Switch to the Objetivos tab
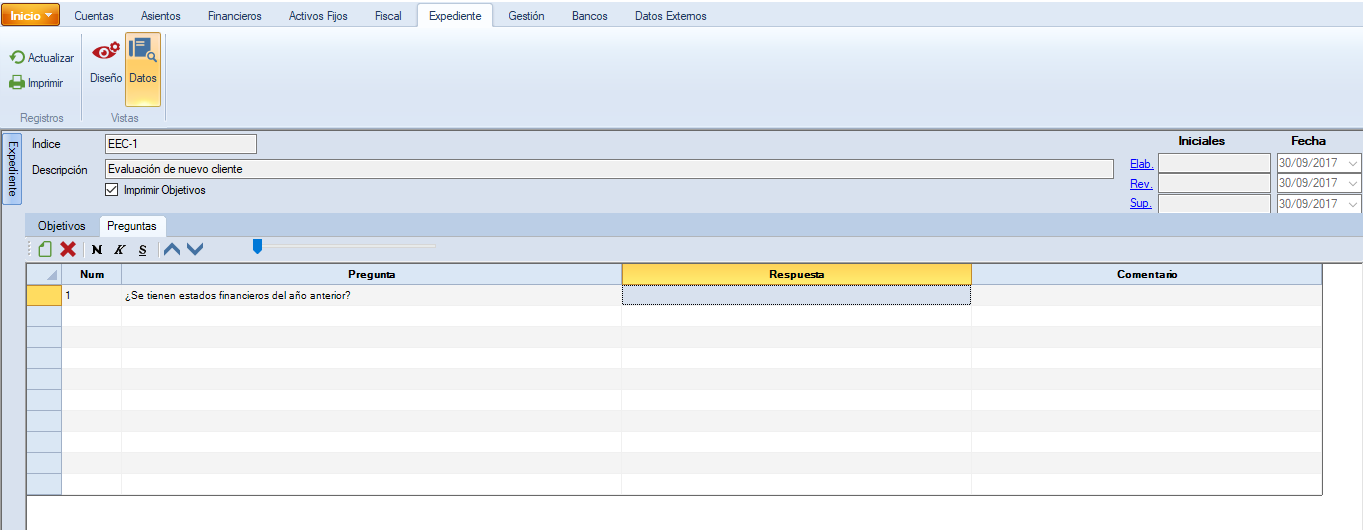This screenshot has width=1363, height=530. 62,226
